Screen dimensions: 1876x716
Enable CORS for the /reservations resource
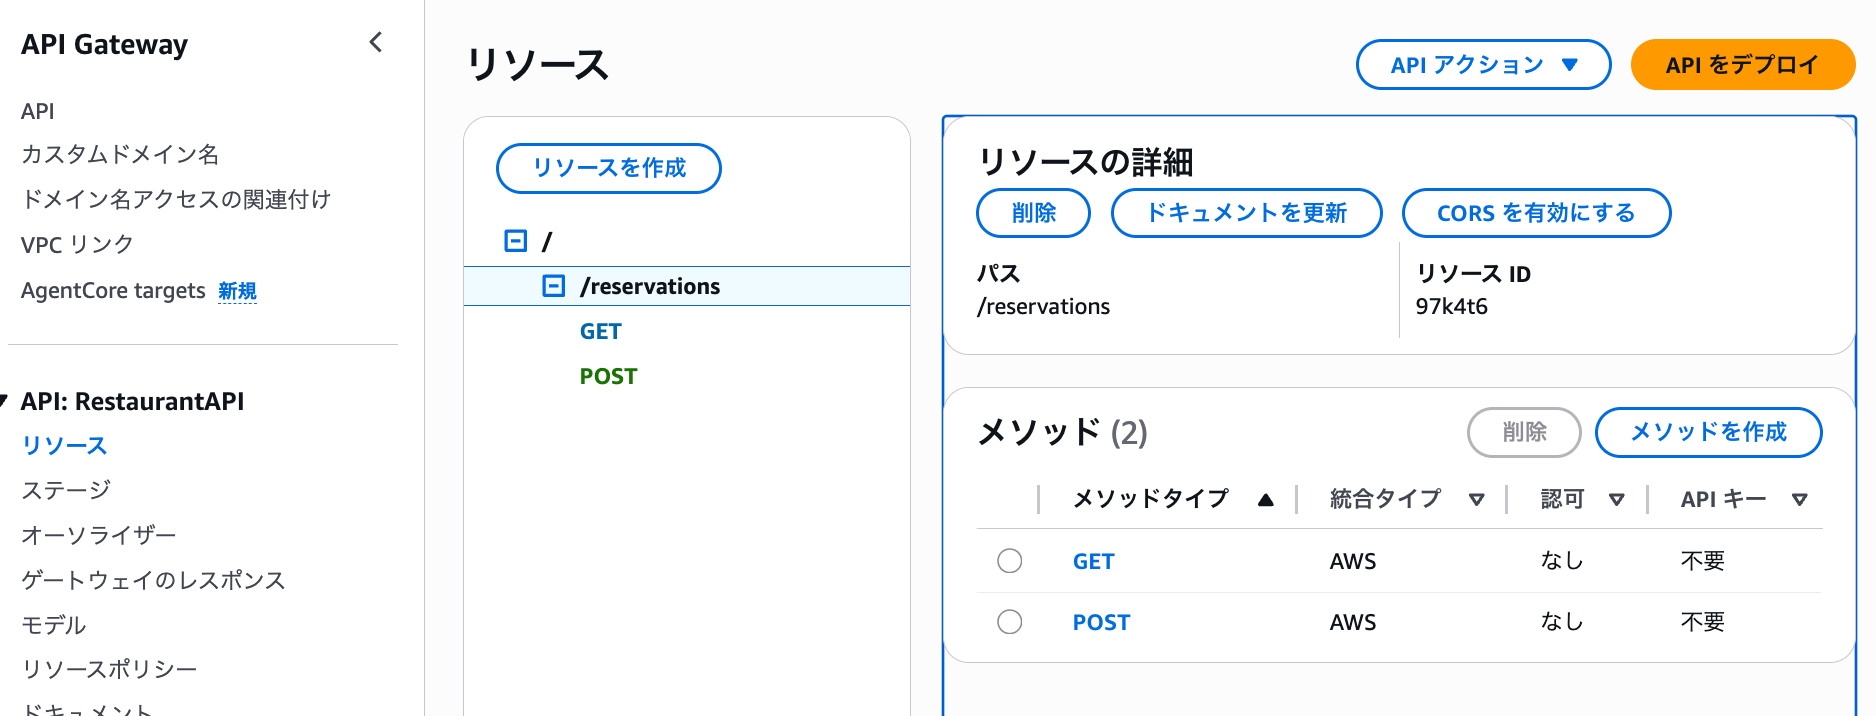tap(1536, 213)
